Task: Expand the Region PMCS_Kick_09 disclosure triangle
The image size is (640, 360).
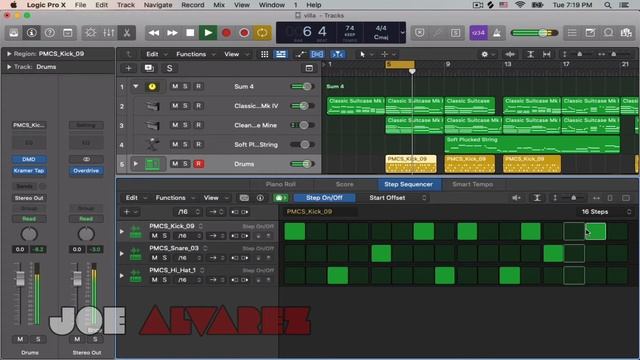Action: pyautogui.click(x=9, y=53)
